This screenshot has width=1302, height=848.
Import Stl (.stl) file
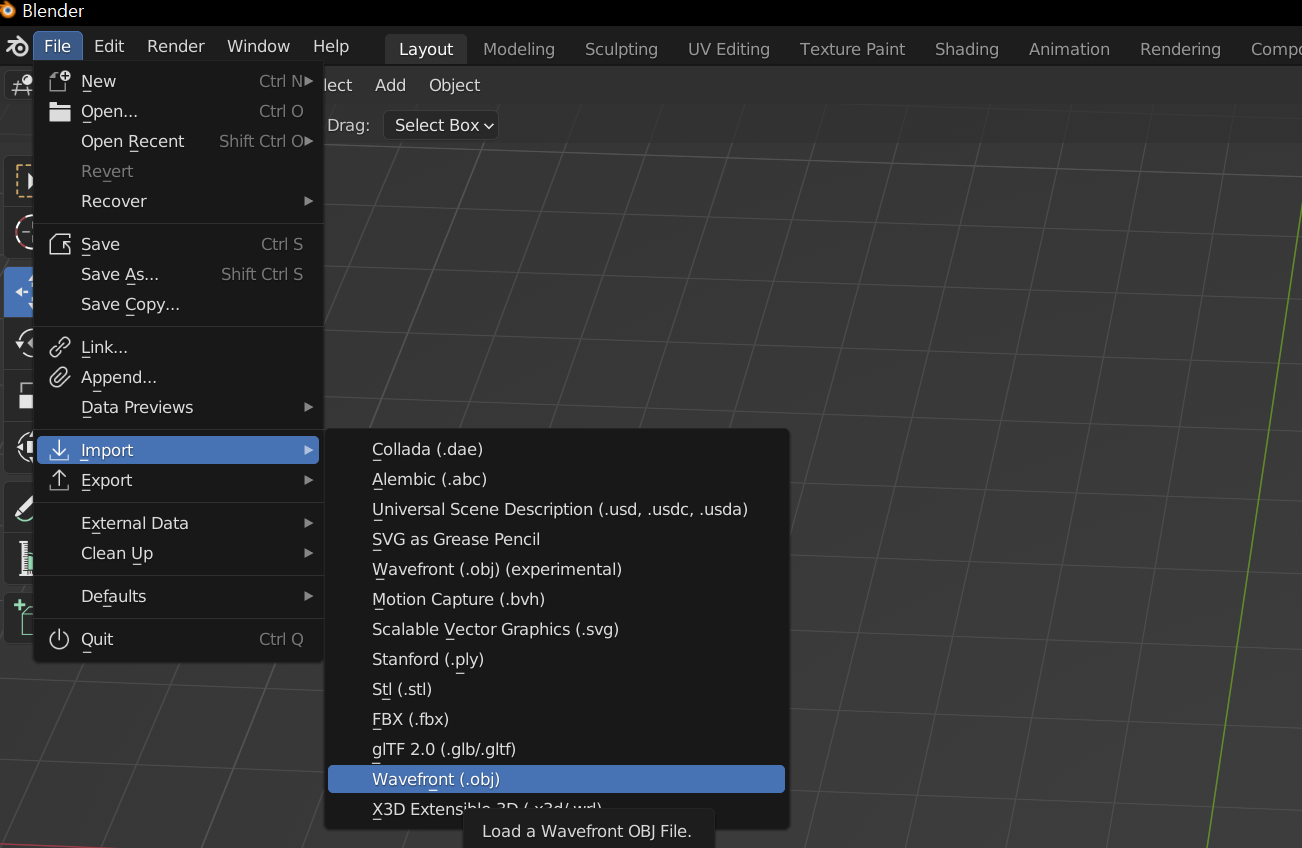tap(556, 689)
